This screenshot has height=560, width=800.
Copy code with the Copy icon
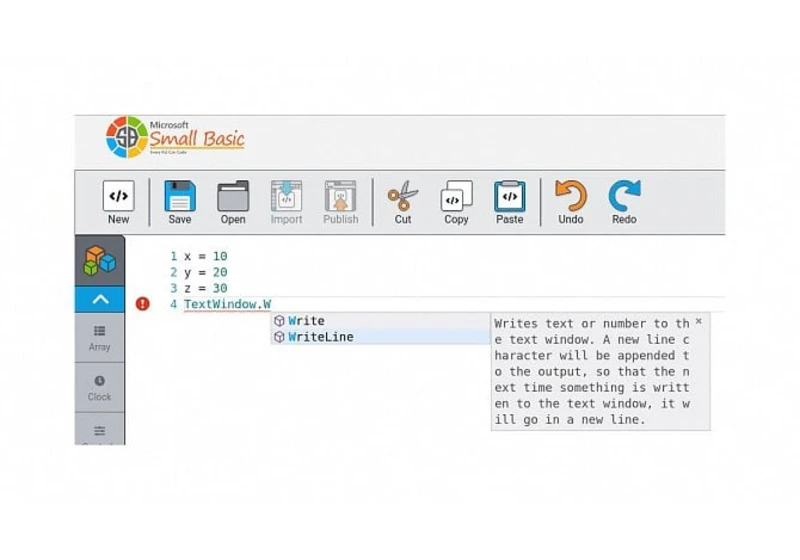tap(456, 196)
